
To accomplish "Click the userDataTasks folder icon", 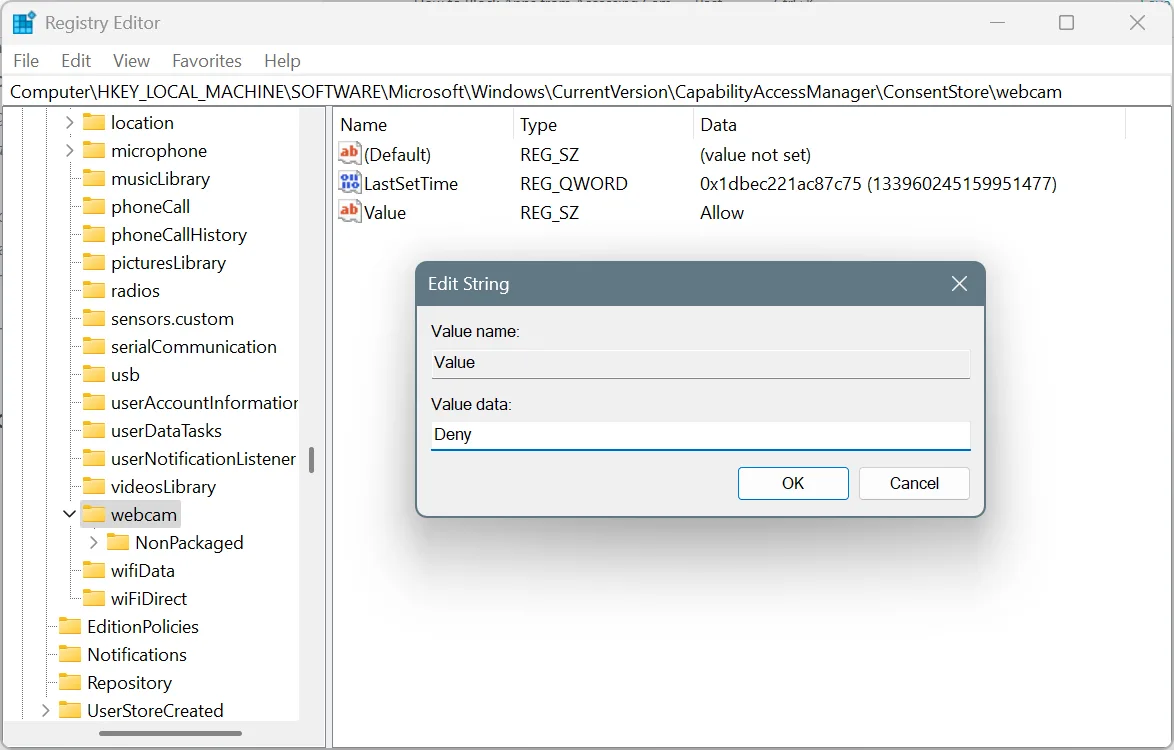I will pos(94,430).
